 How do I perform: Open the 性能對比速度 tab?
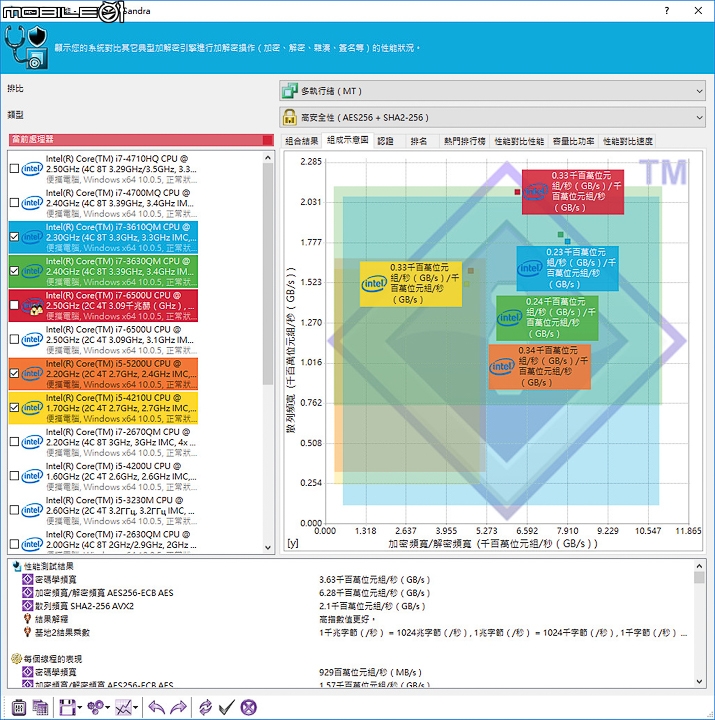(x=627, y=141)
